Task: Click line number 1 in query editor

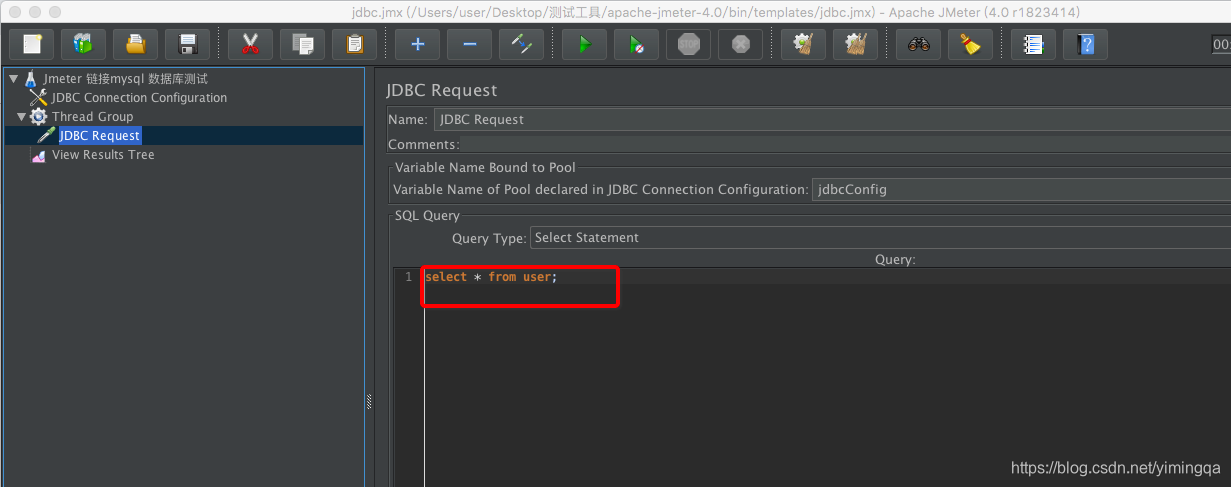Action: point(408,277)
